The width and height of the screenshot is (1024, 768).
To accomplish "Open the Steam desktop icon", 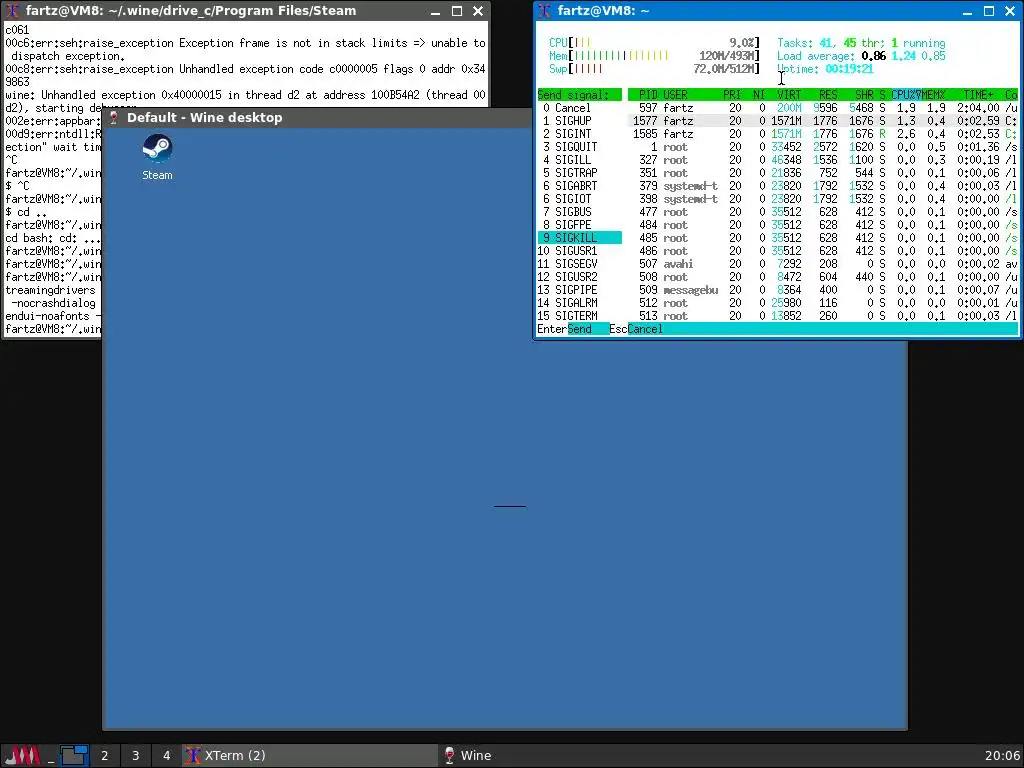I will tap(157, 157).
